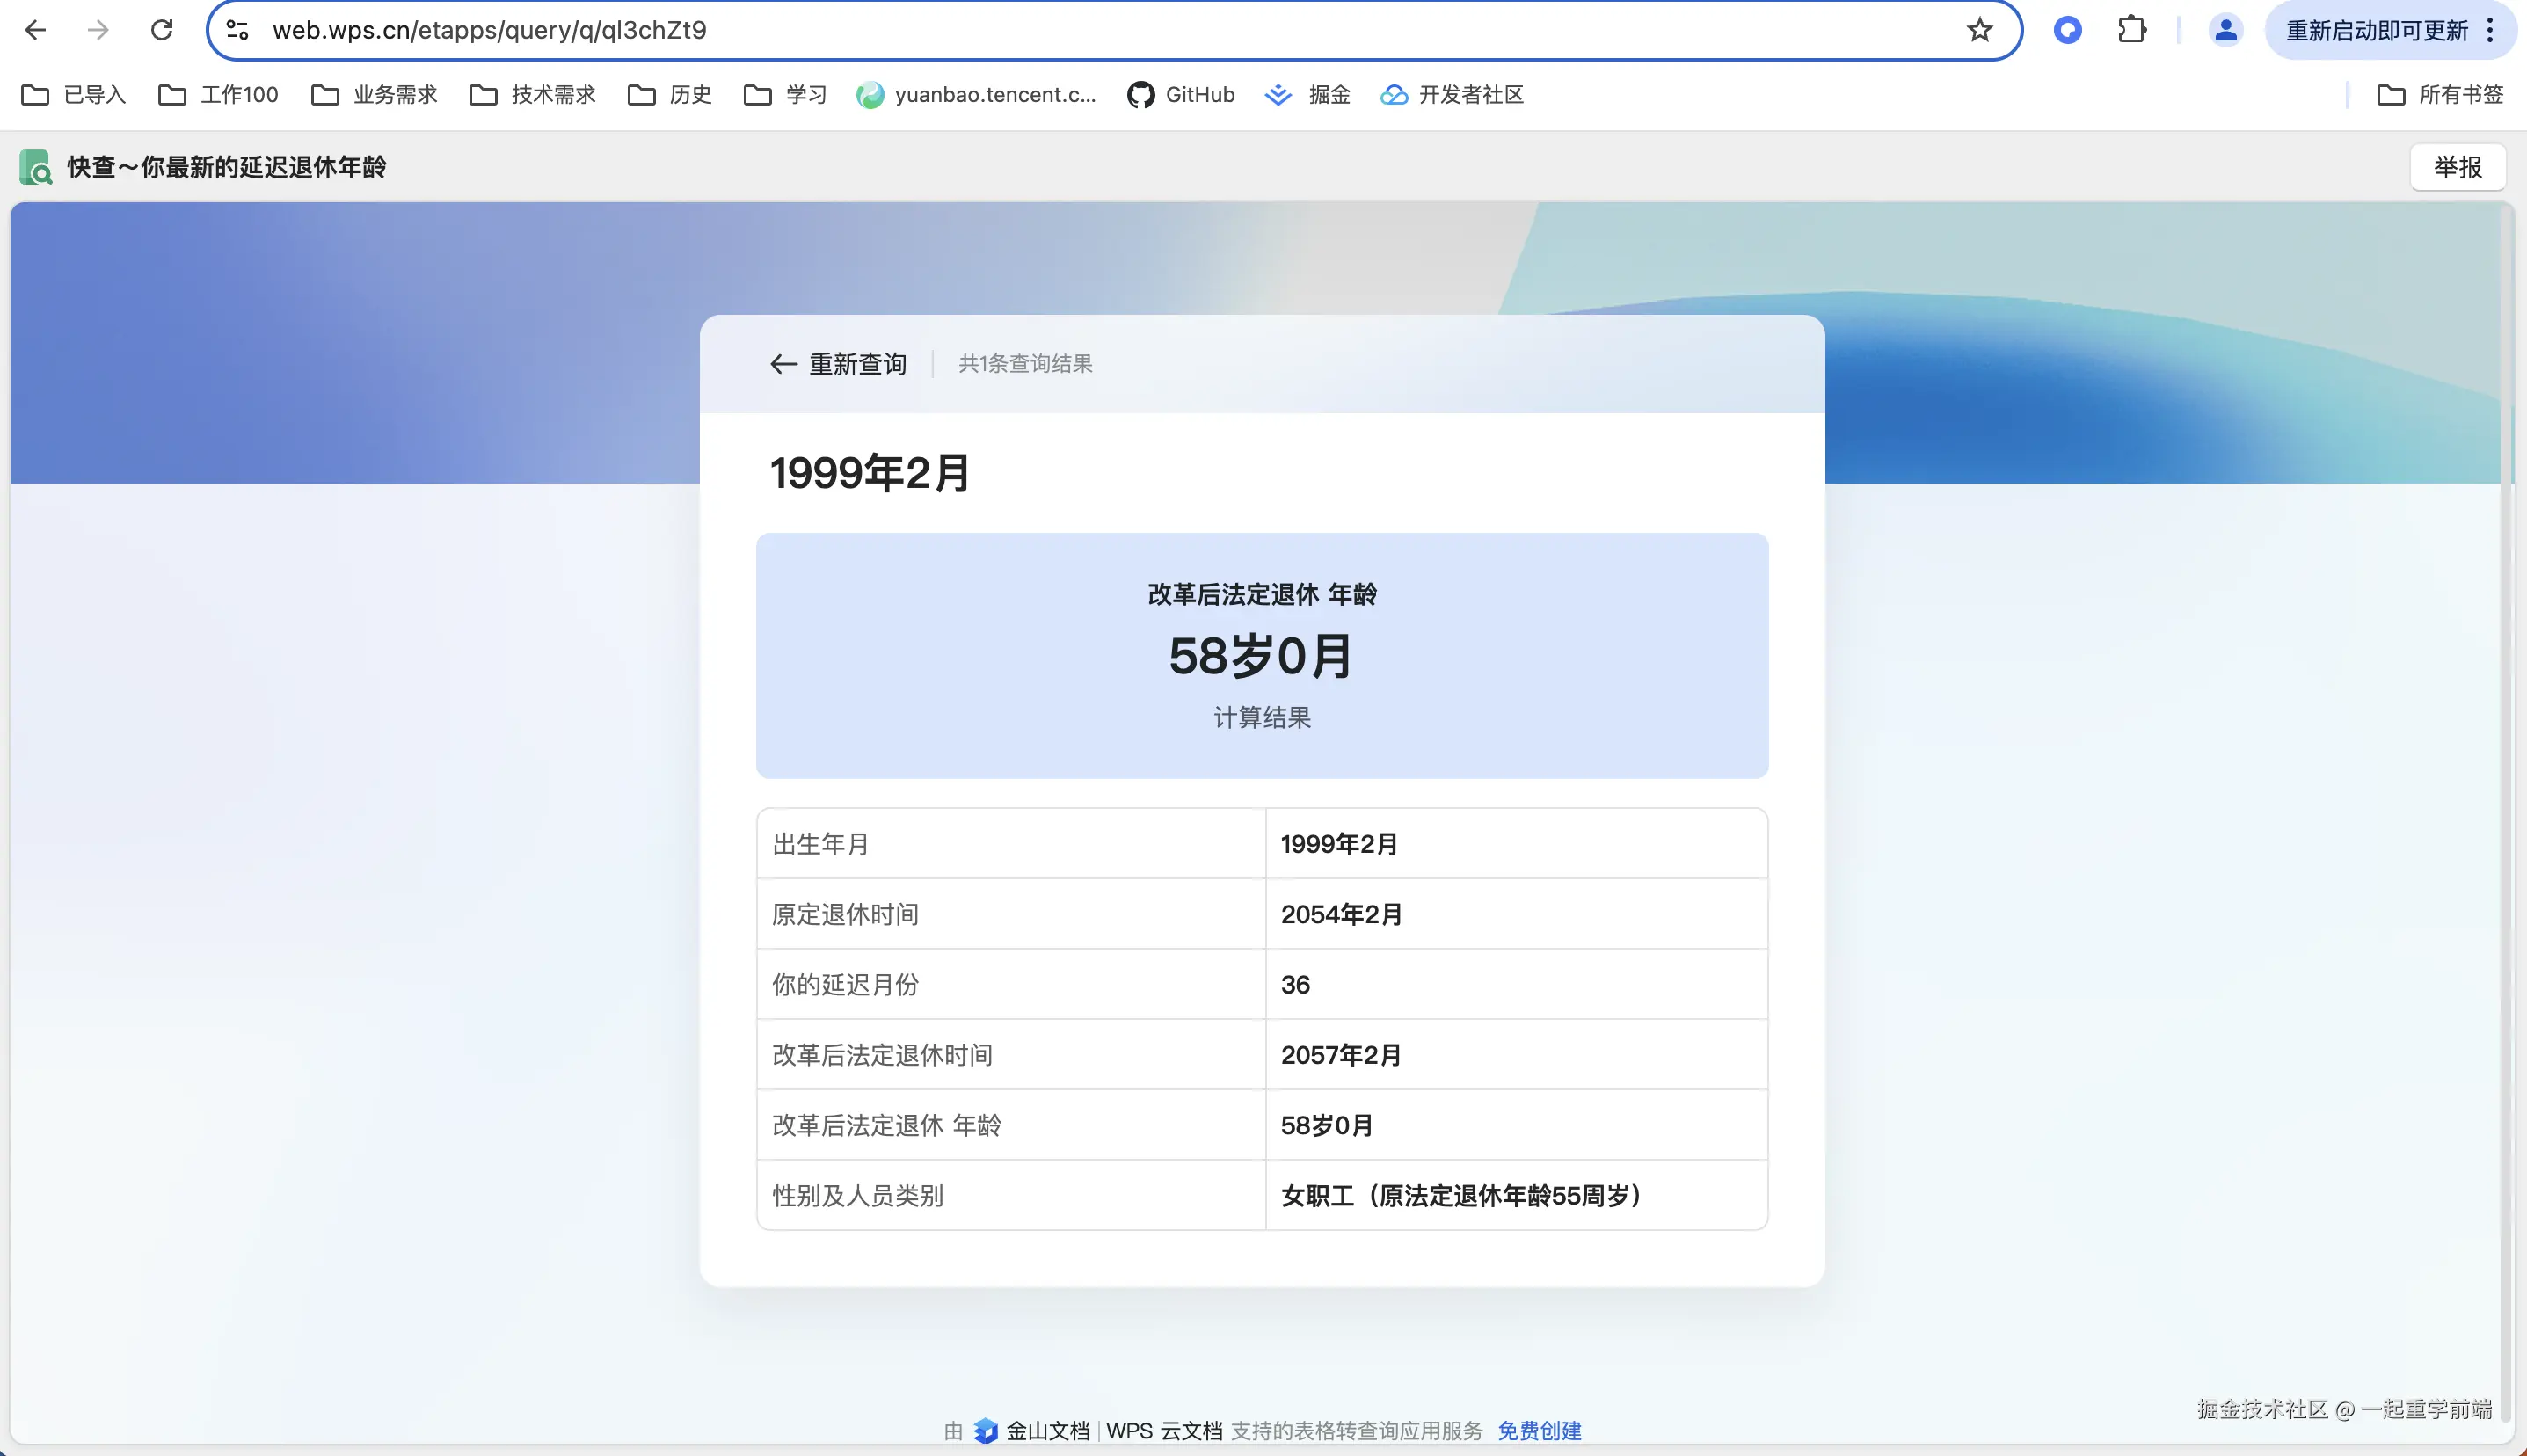Go back via 重新查询
2527x1456 pixels.
pos(839,364)
